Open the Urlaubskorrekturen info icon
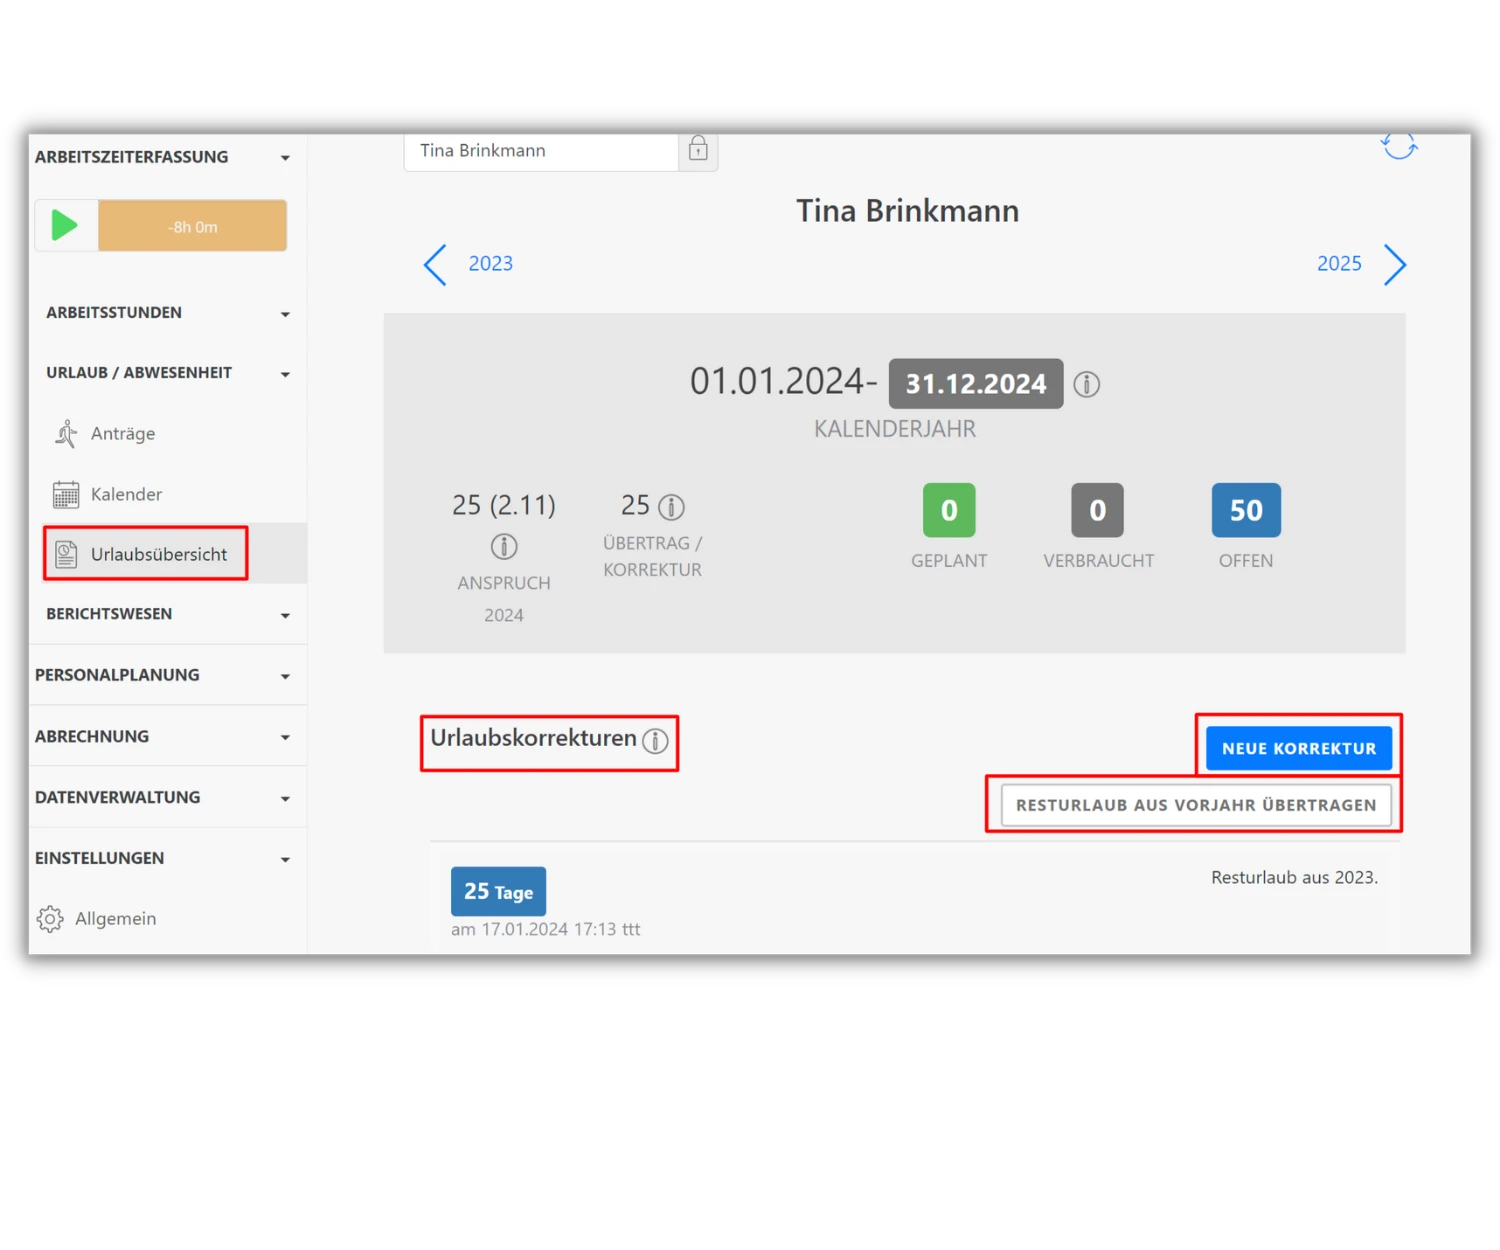Screen dimensions: 1500x1250 pyautogui.click(x=656, y=741)
